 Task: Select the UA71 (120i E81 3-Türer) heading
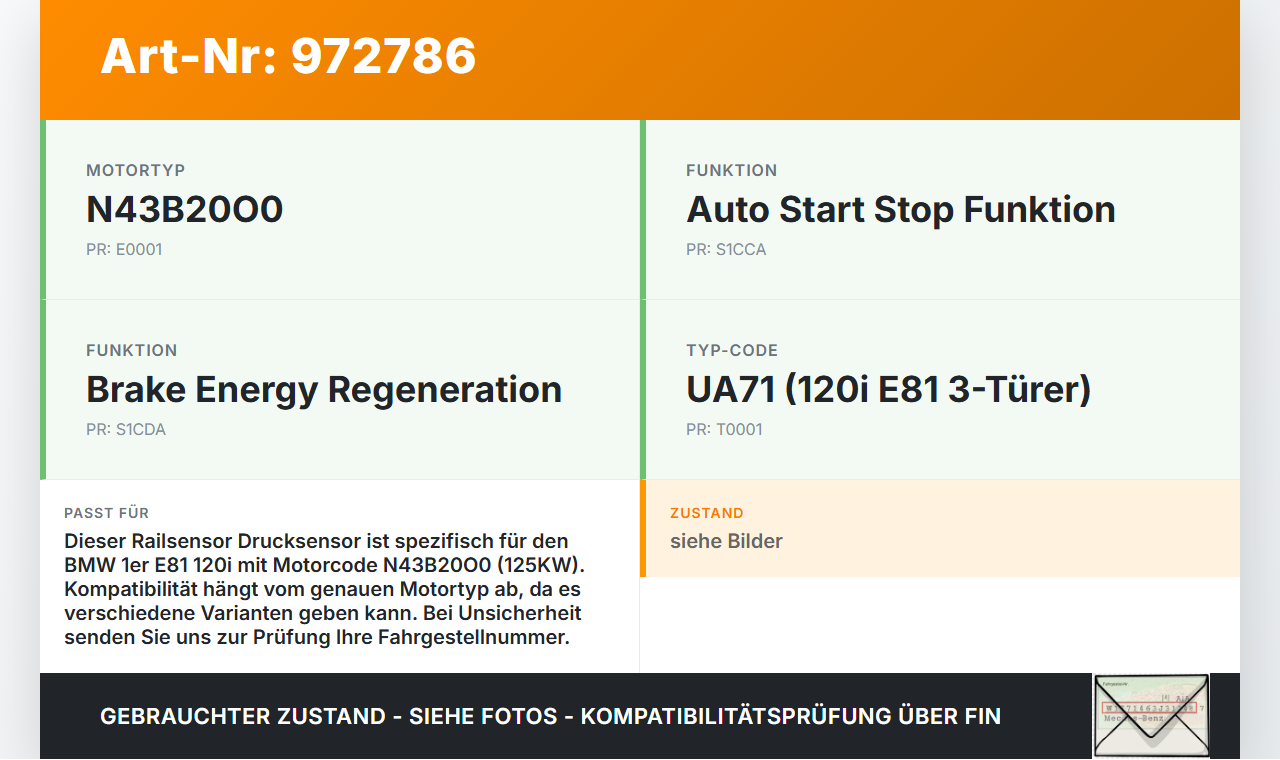(x=889, y=389)
